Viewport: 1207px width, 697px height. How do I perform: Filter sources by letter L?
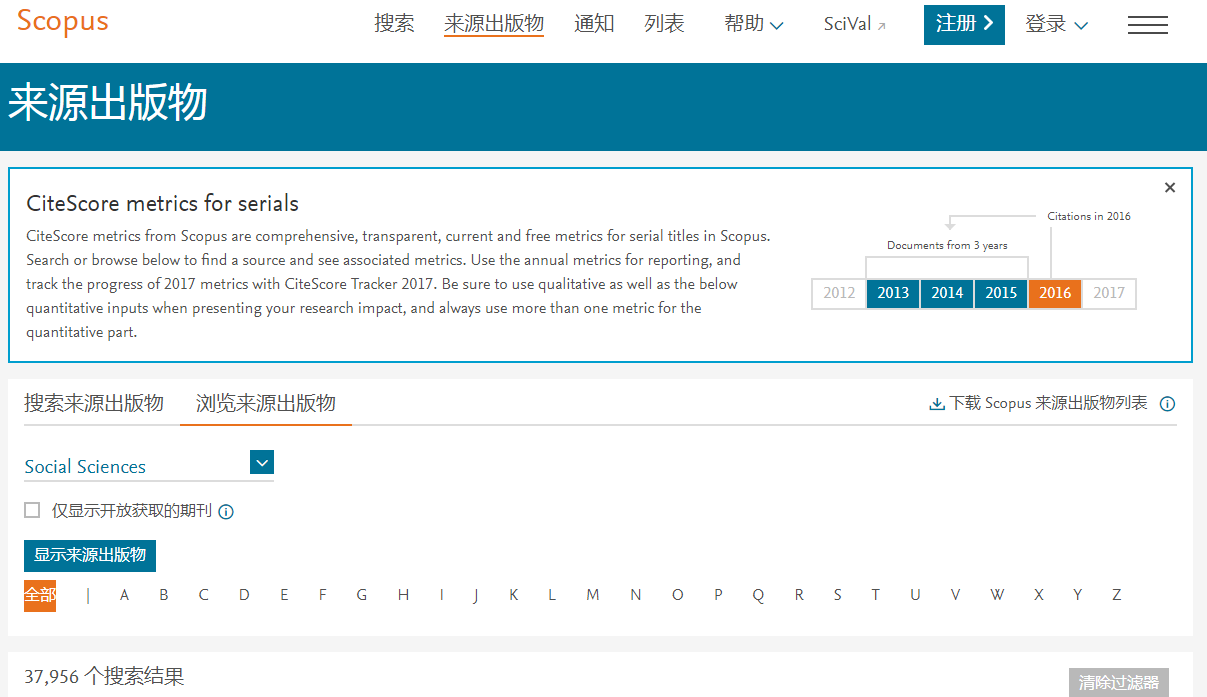pyautogui.click(x=552, y=595)
